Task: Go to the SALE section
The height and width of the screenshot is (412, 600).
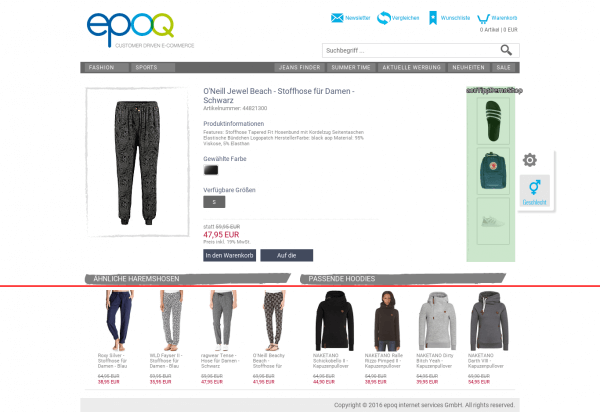Action: (x=503, y=67)
